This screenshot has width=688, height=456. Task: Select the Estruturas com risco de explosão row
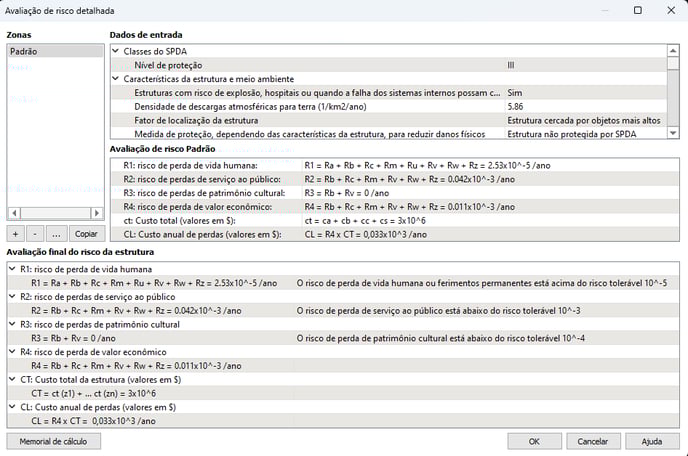coord(389,93)
